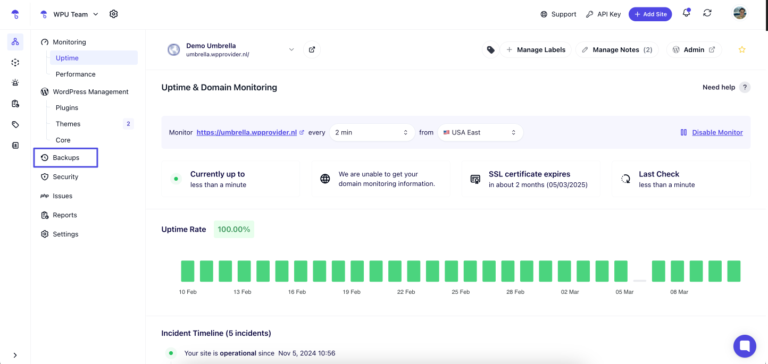The height and width of the screenshot is (364, 768).
Task: Open the umbrella.wpprovider.nl monitor link
Action: [x=247, y=132]
